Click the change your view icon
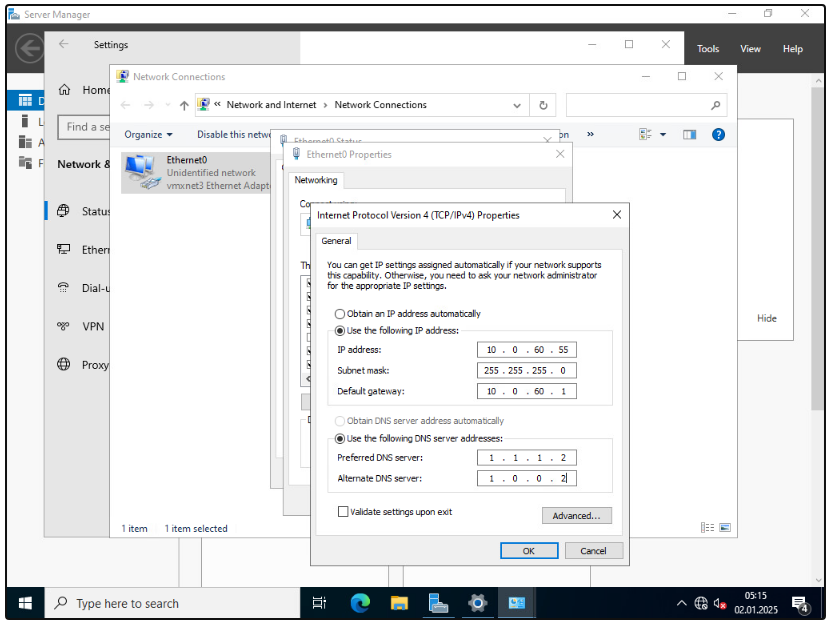 (x=645, y=134)
